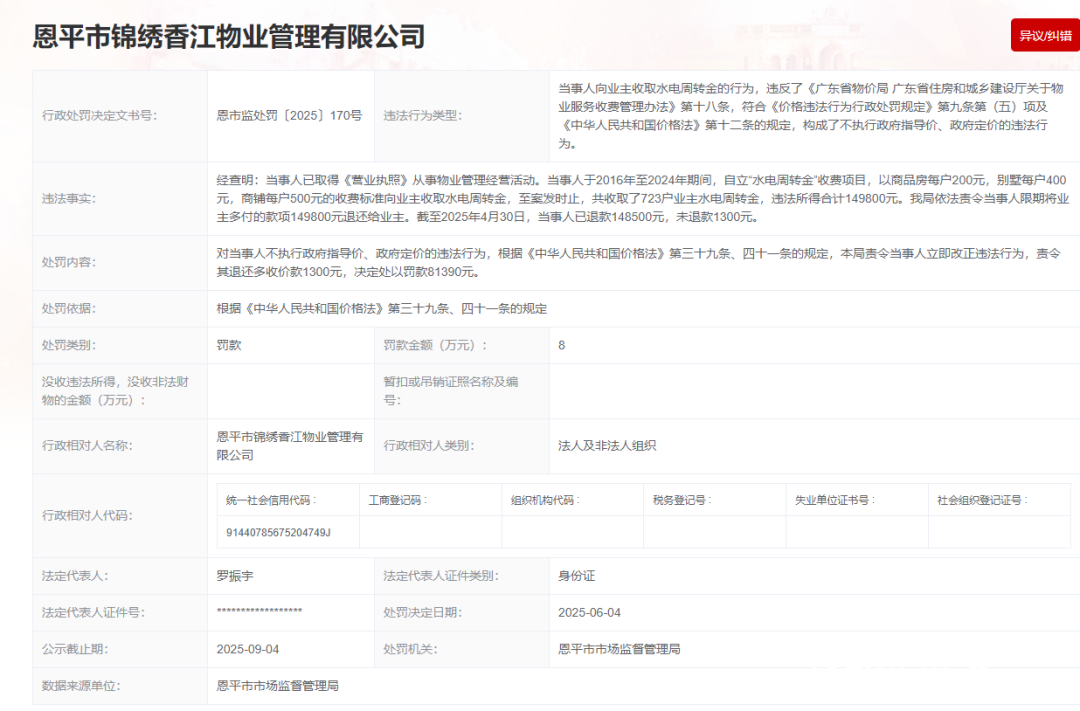Click the 处罚内容 label
Image resolution: width=1080 pixels, height=711 pixels.
pos(69,262)
